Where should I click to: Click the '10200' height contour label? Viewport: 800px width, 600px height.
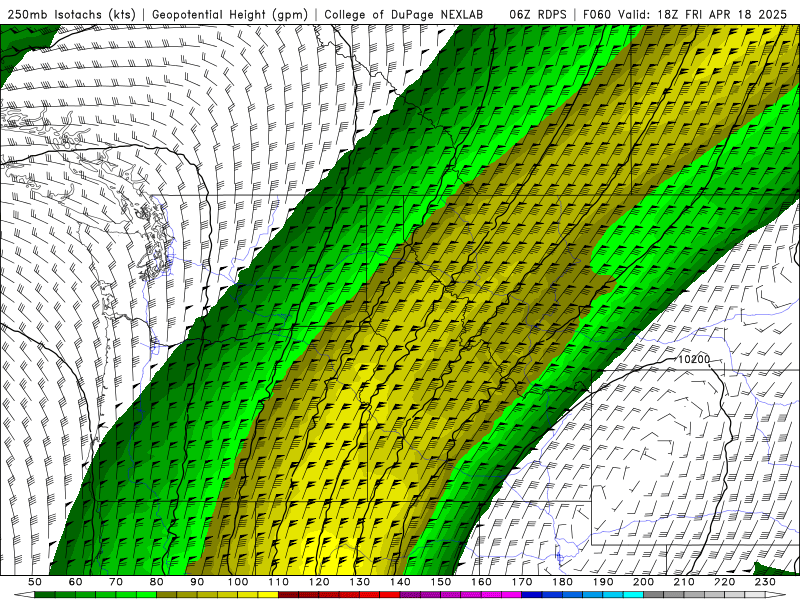point(694,359)
